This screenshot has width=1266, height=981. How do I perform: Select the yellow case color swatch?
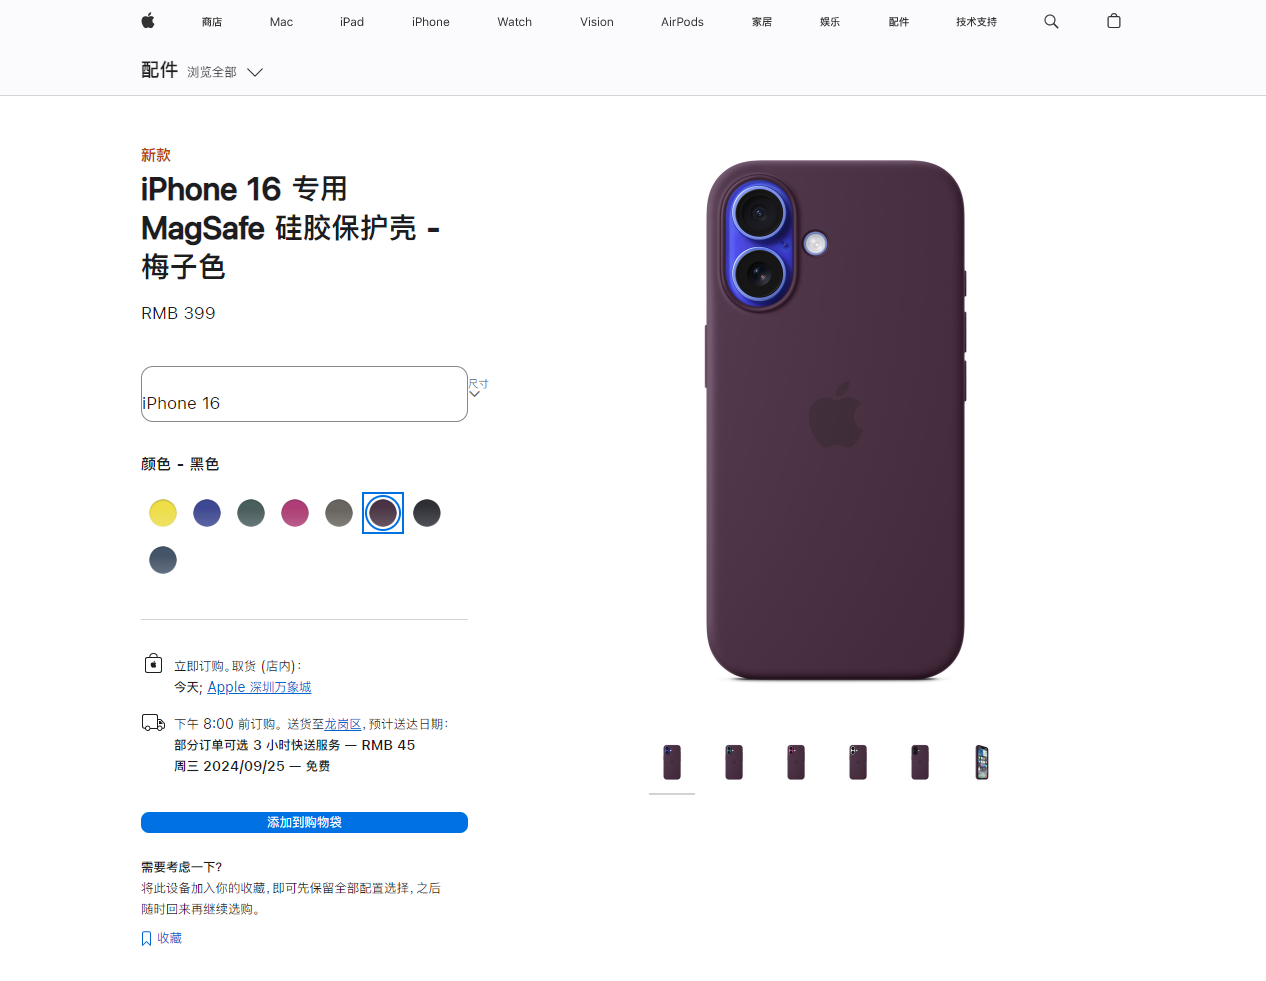tap(163, 513)
